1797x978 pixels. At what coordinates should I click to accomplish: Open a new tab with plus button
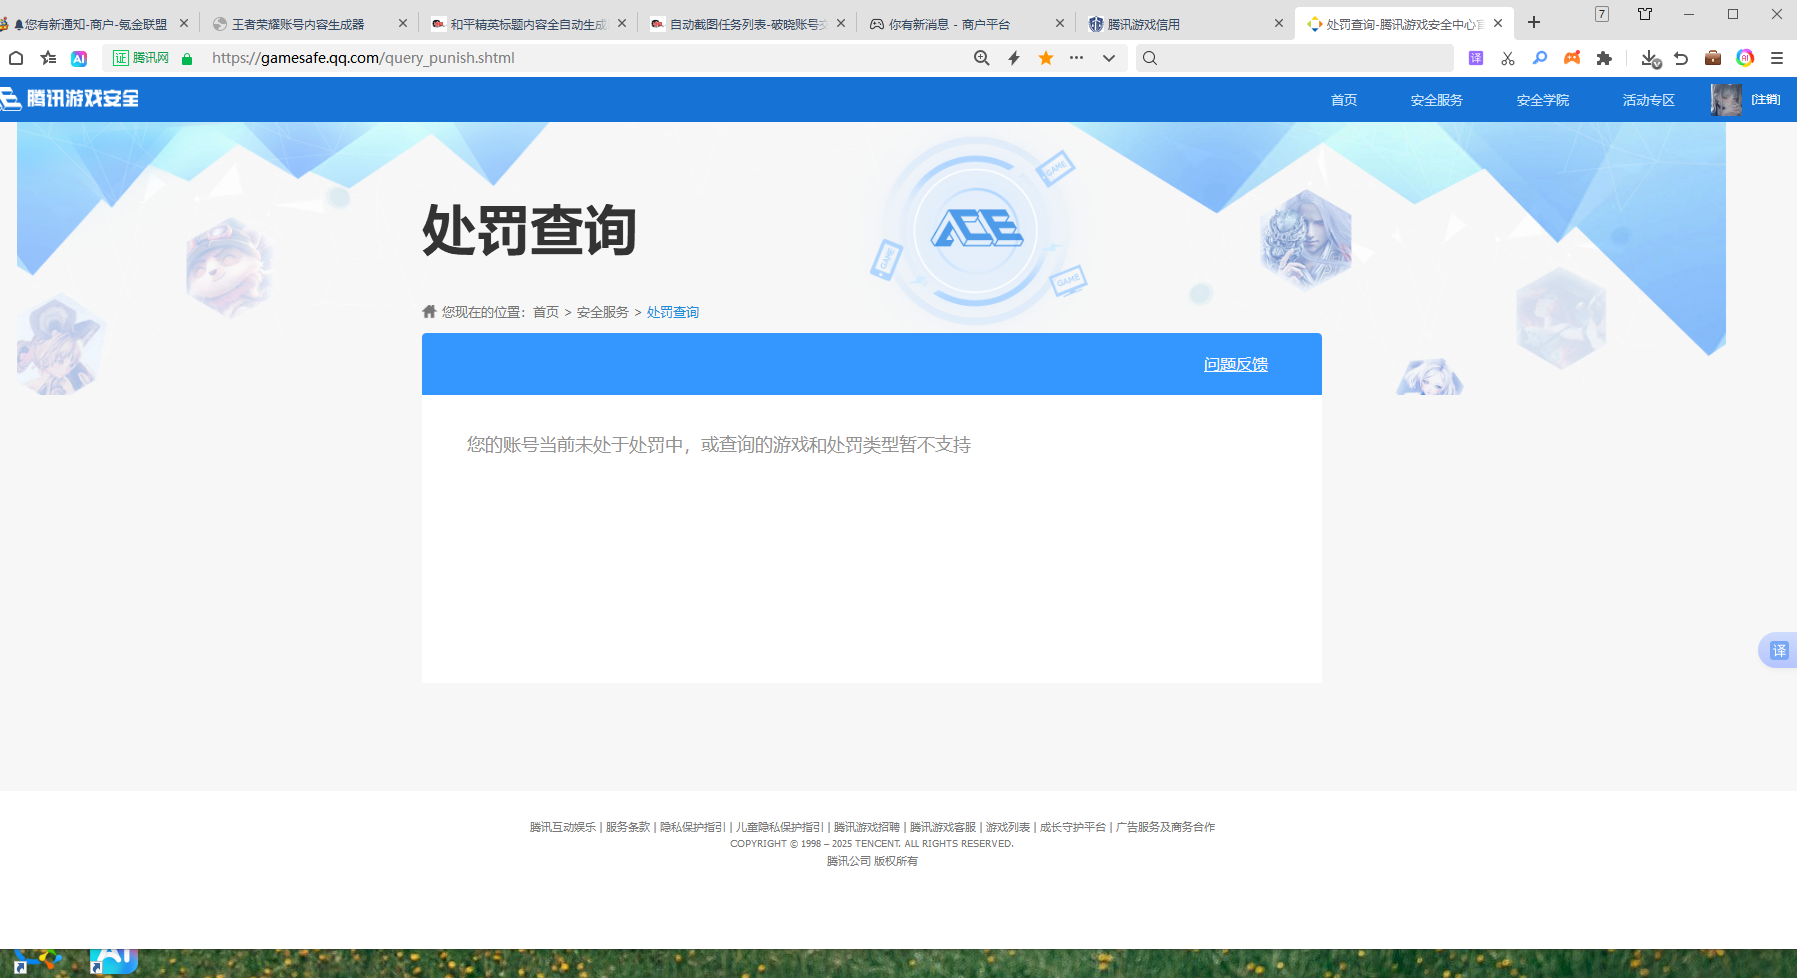(1534, 22)
